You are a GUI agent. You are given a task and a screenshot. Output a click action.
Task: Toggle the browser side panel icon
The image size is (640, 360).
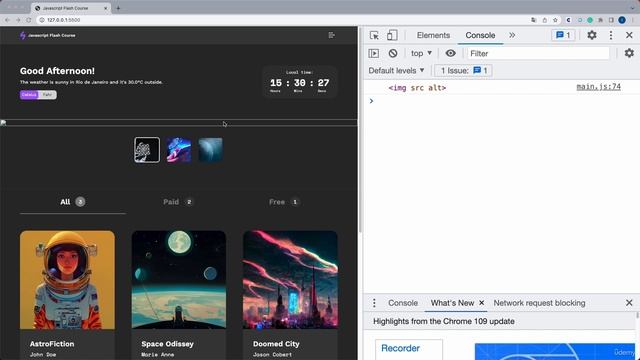click(x=611, y=20)
